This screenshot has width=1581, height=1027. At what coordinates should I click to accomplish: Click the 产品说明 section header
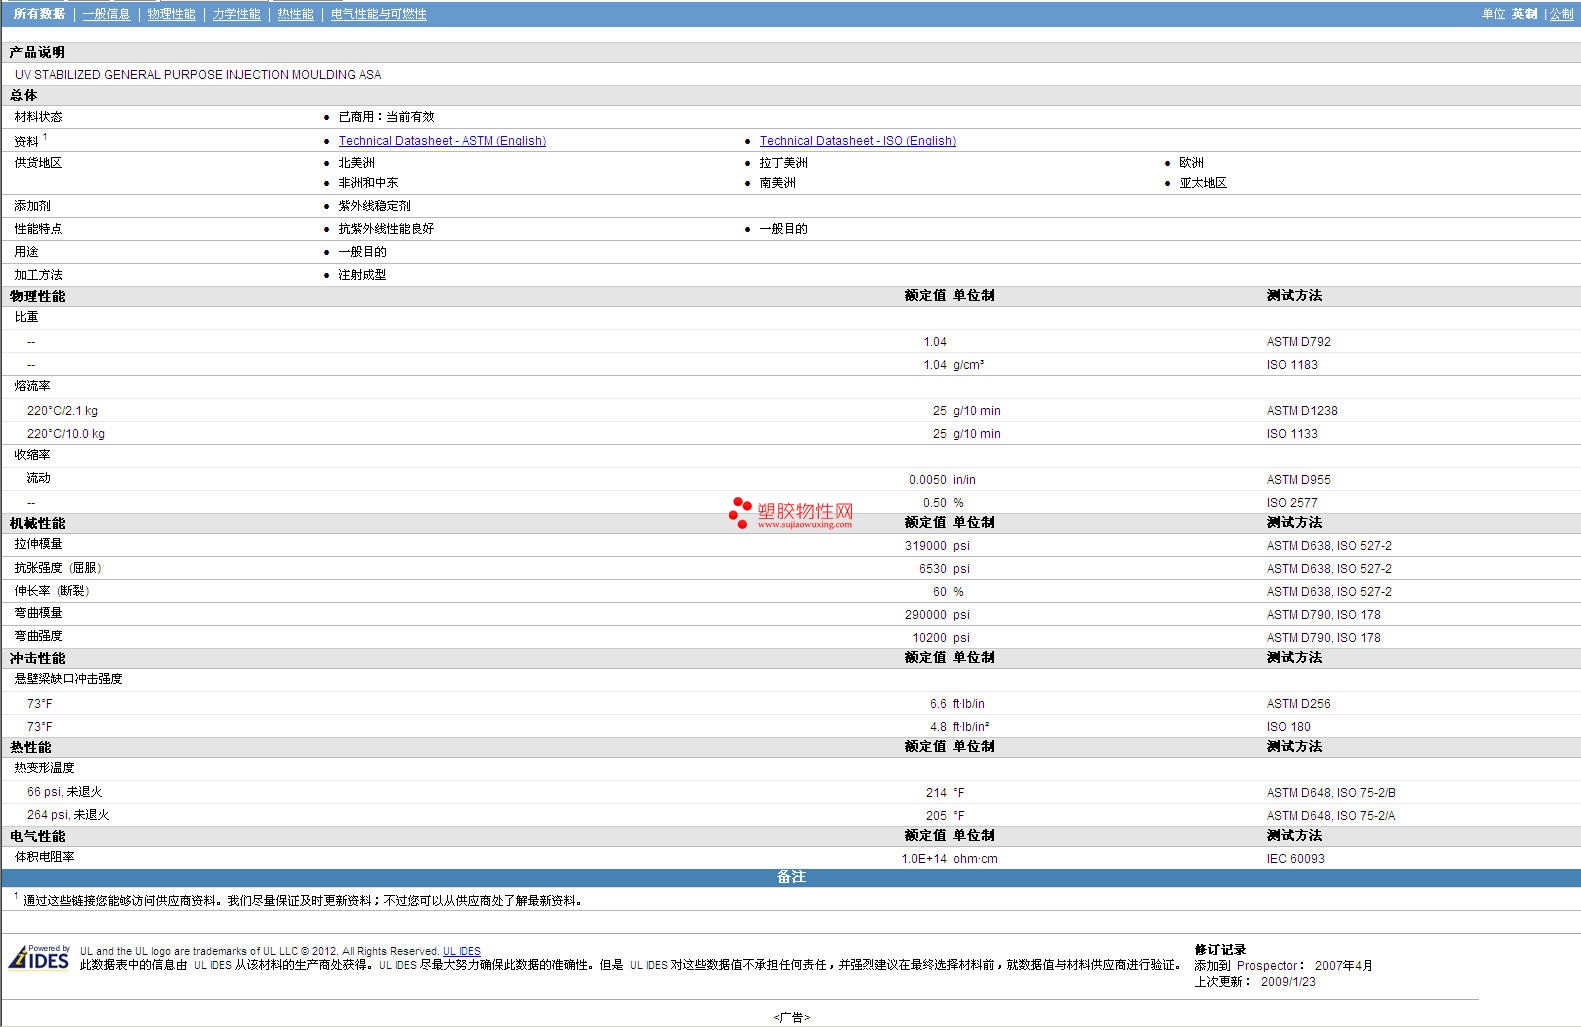pos(37,52)
